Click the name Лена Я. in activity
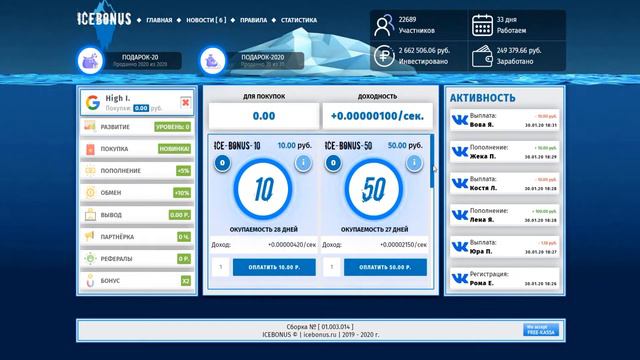 [482, 220]
